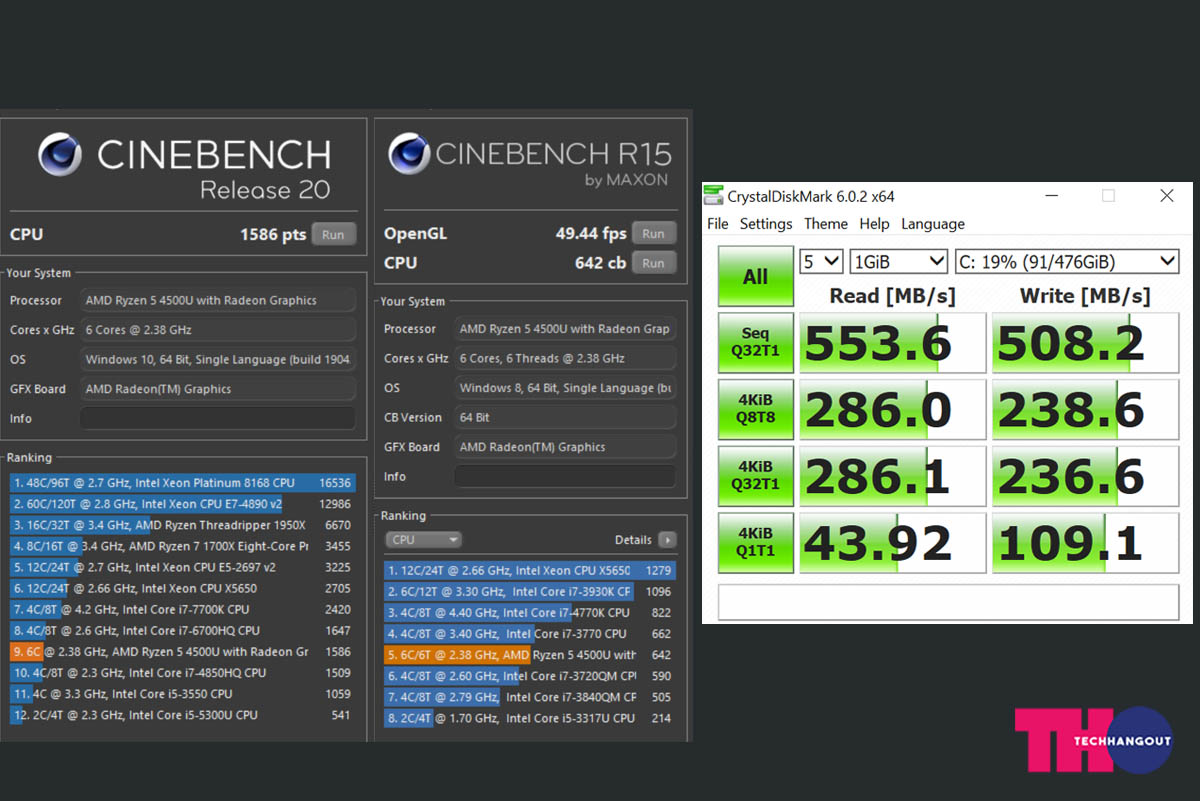Select the '6 Cores, 6 Threads @ 2.38 GHz' field
This screenshot has height=801, width=1200.
click(x=565, y=358)
